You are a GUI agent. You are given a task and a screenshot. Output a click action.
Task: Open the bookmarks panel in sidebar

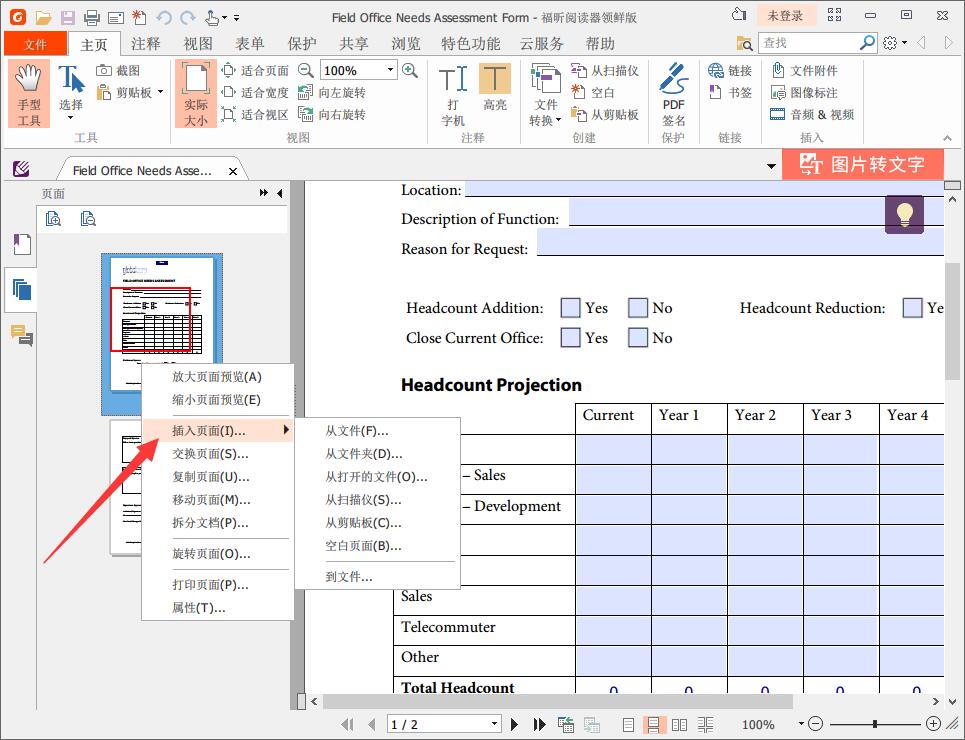[x=22, y=244]
